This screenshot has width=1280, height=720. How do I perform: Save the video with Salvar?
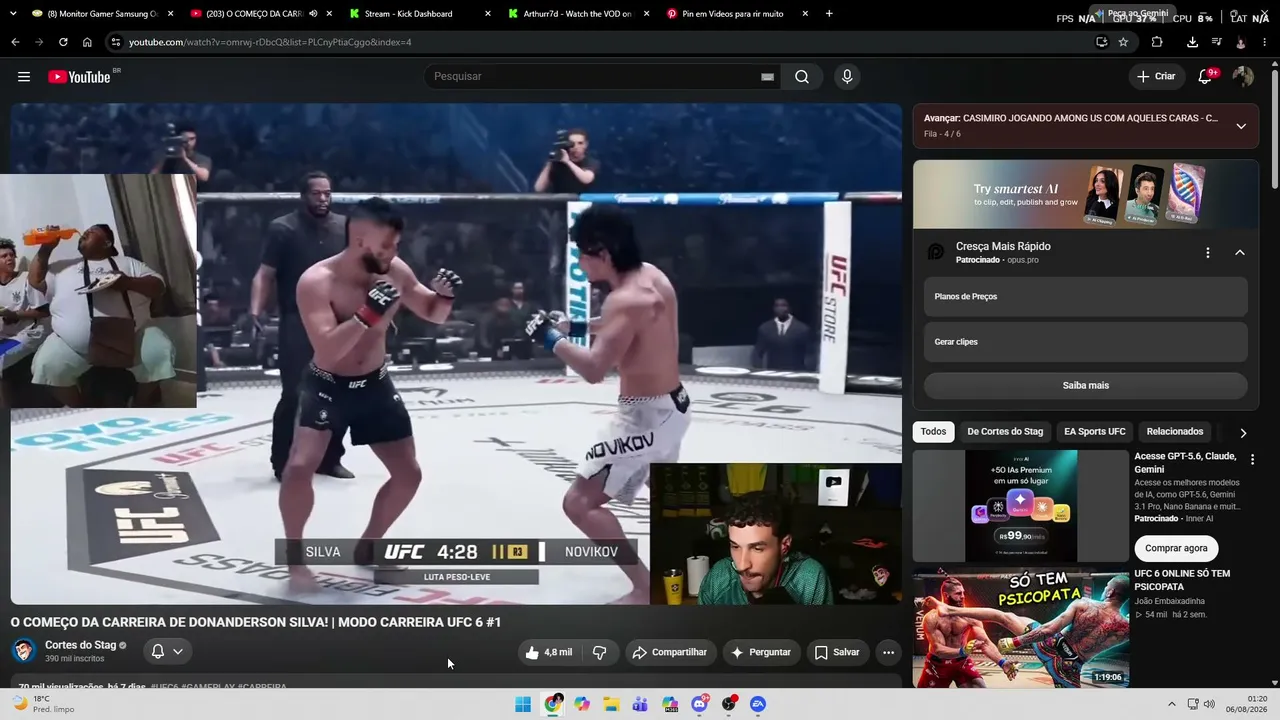point(838,652)
